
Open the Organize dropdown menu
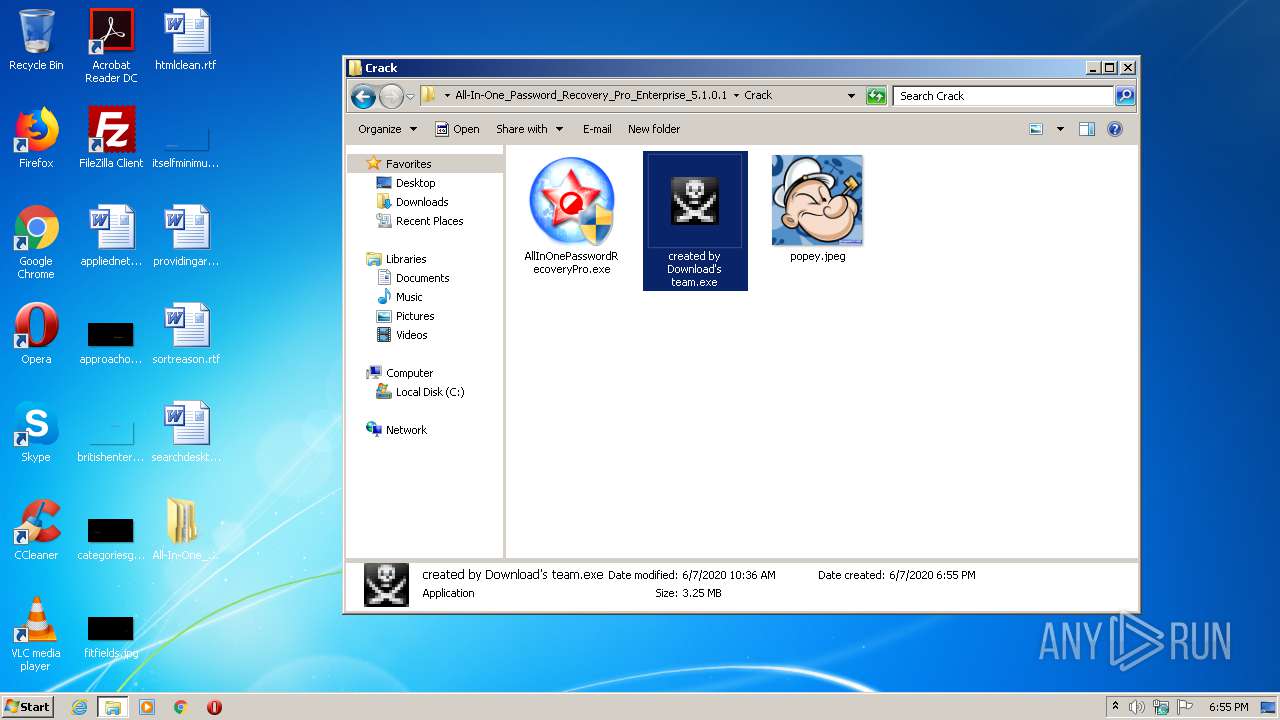coord(387,129)
